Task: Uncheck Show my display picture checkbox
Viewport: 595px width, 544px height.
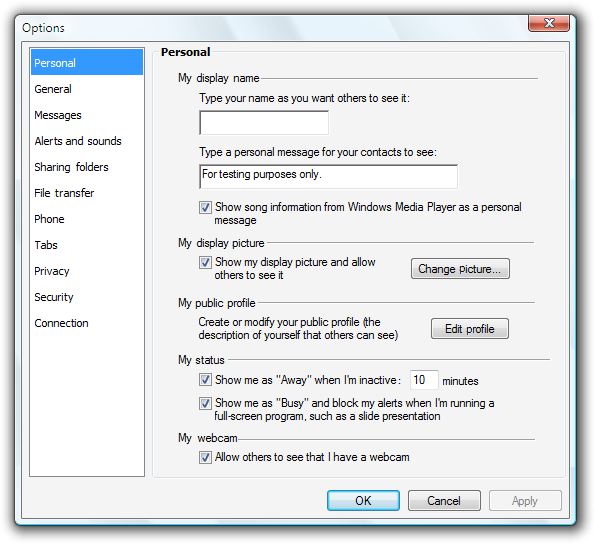Action: 205,263
